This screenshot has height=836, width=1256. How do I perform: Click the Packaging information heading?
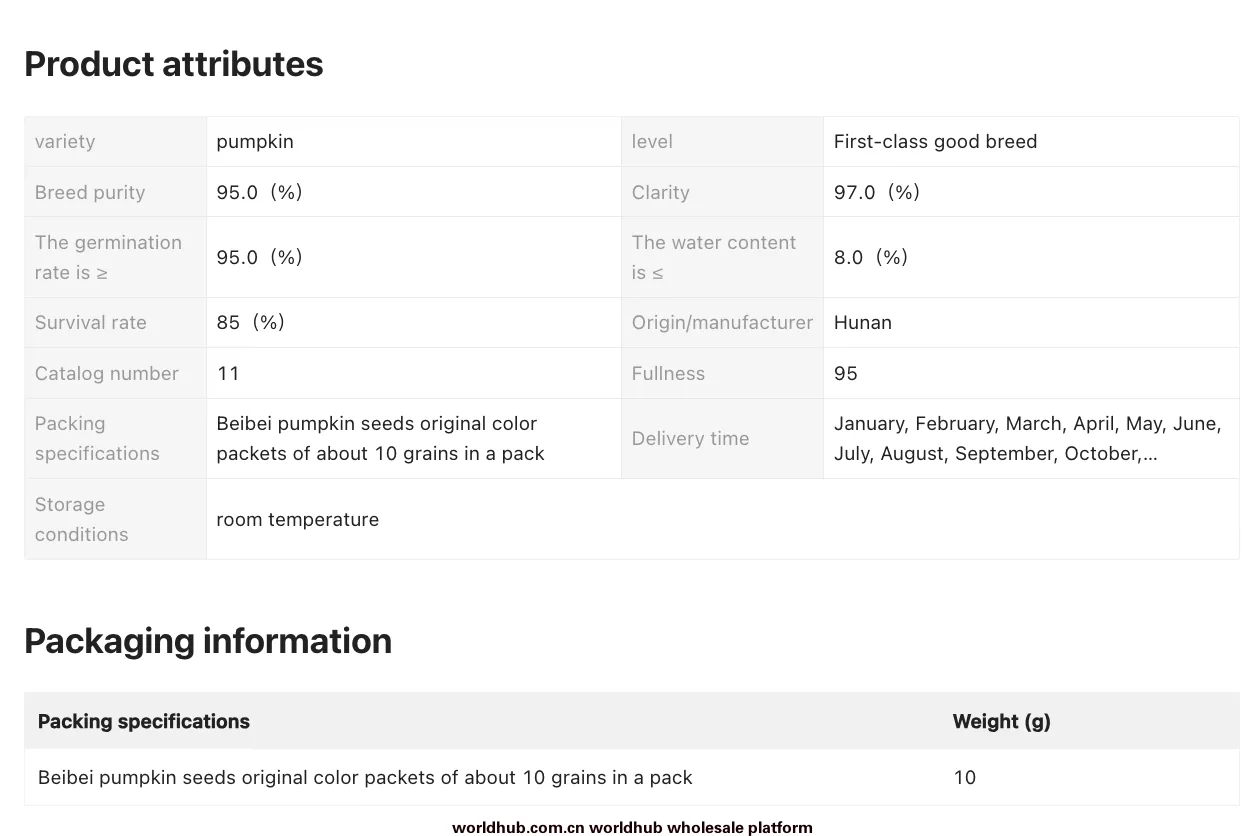[208, 640]
